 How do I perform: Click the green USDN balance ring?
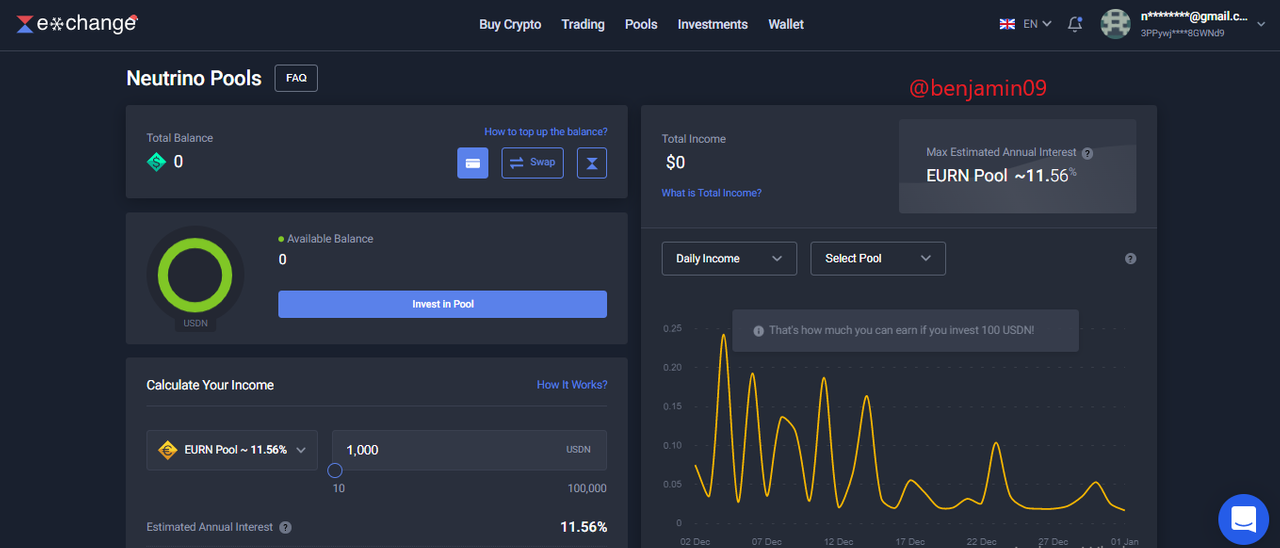(x=195, y=273)
